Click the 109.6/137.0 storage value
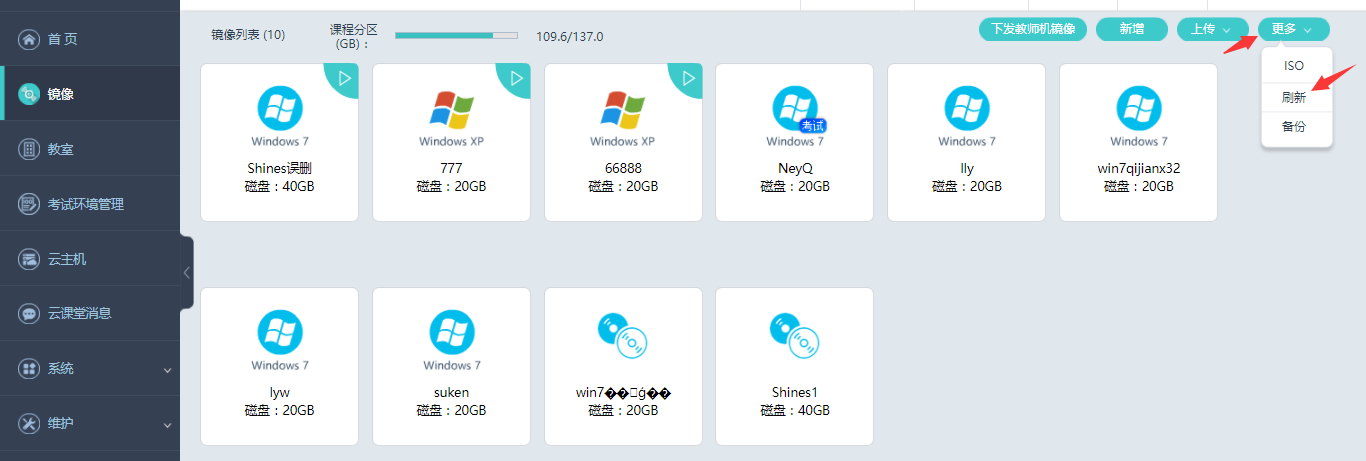 coord(570,37)
